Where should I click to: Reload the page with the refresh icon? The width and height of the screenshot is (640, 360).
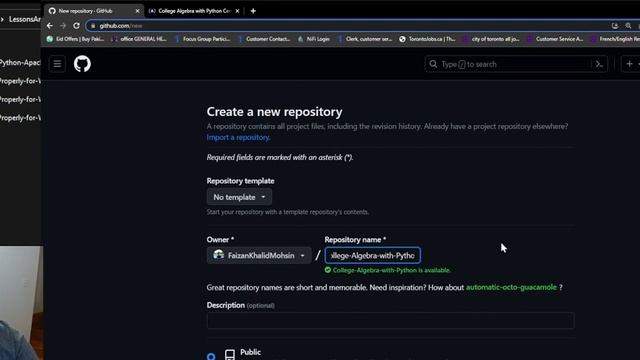click(76, 26)
